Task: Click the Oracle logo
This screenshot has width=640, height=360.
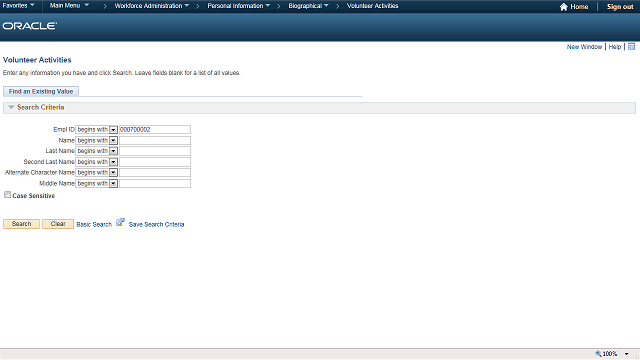Action: [x=30, y=26]
